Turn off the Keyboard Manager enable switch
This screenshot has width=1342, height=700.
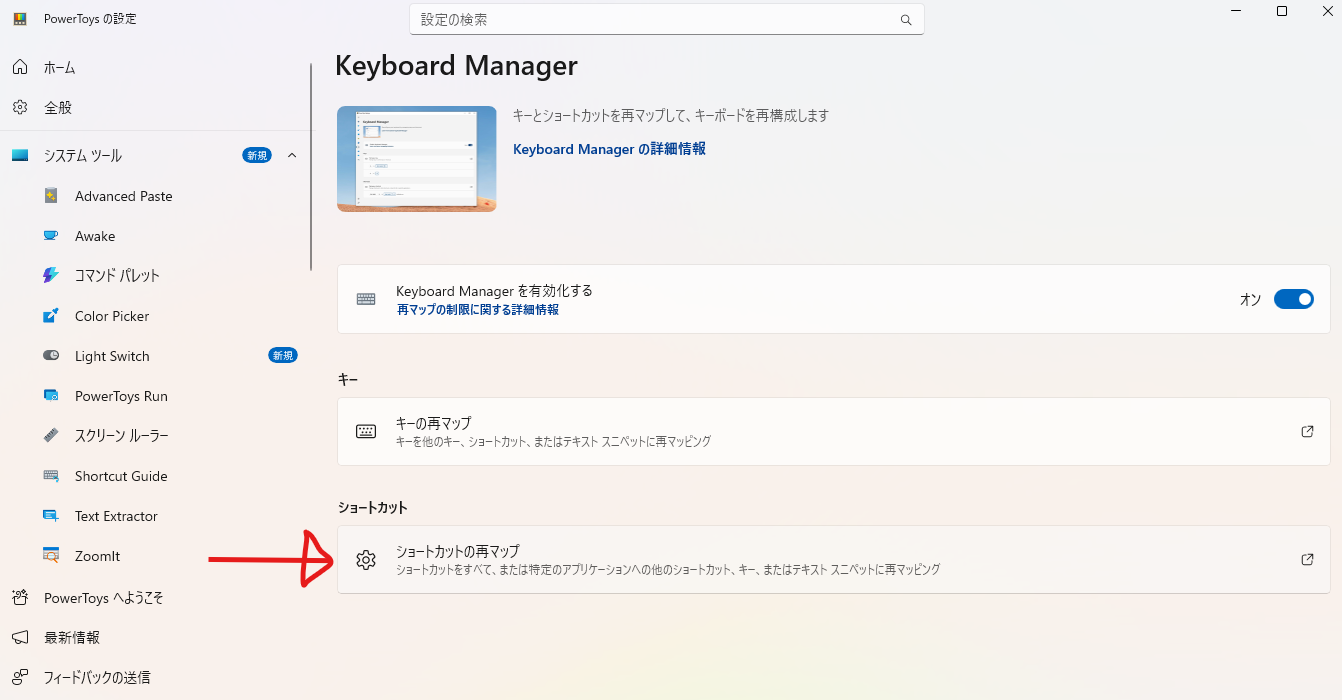[1294, 299]
